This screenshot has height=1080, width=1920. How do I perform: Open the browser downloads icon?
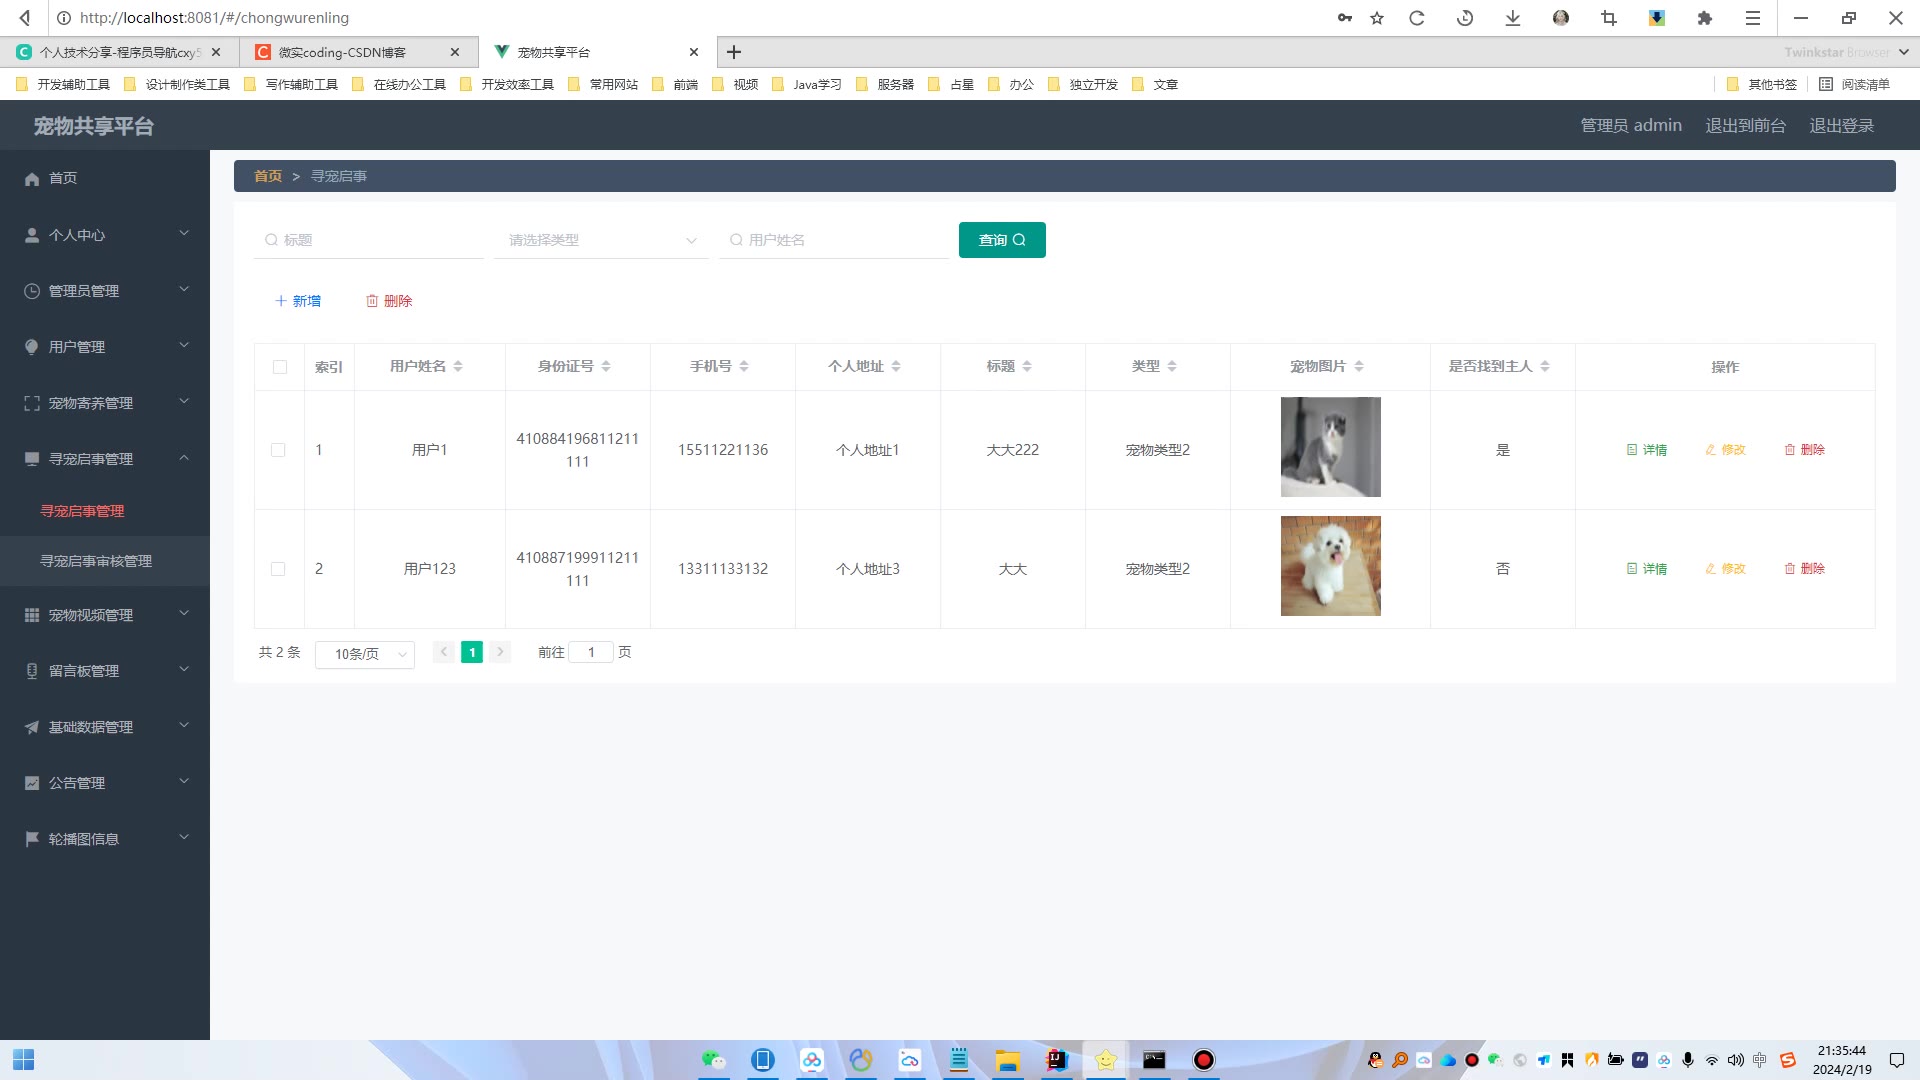point(1513,18)
